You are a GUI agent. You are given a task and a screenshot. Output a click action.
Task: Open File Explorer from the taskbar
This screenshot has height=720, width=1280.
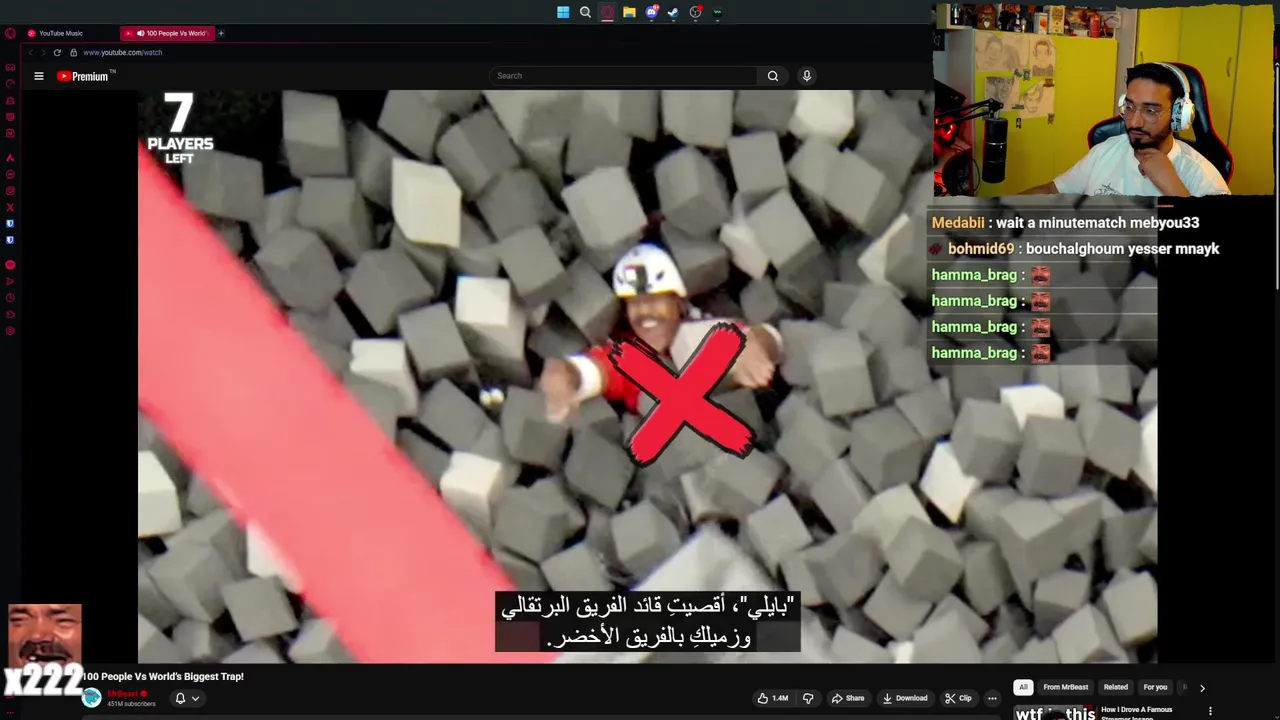click(629, 12)
